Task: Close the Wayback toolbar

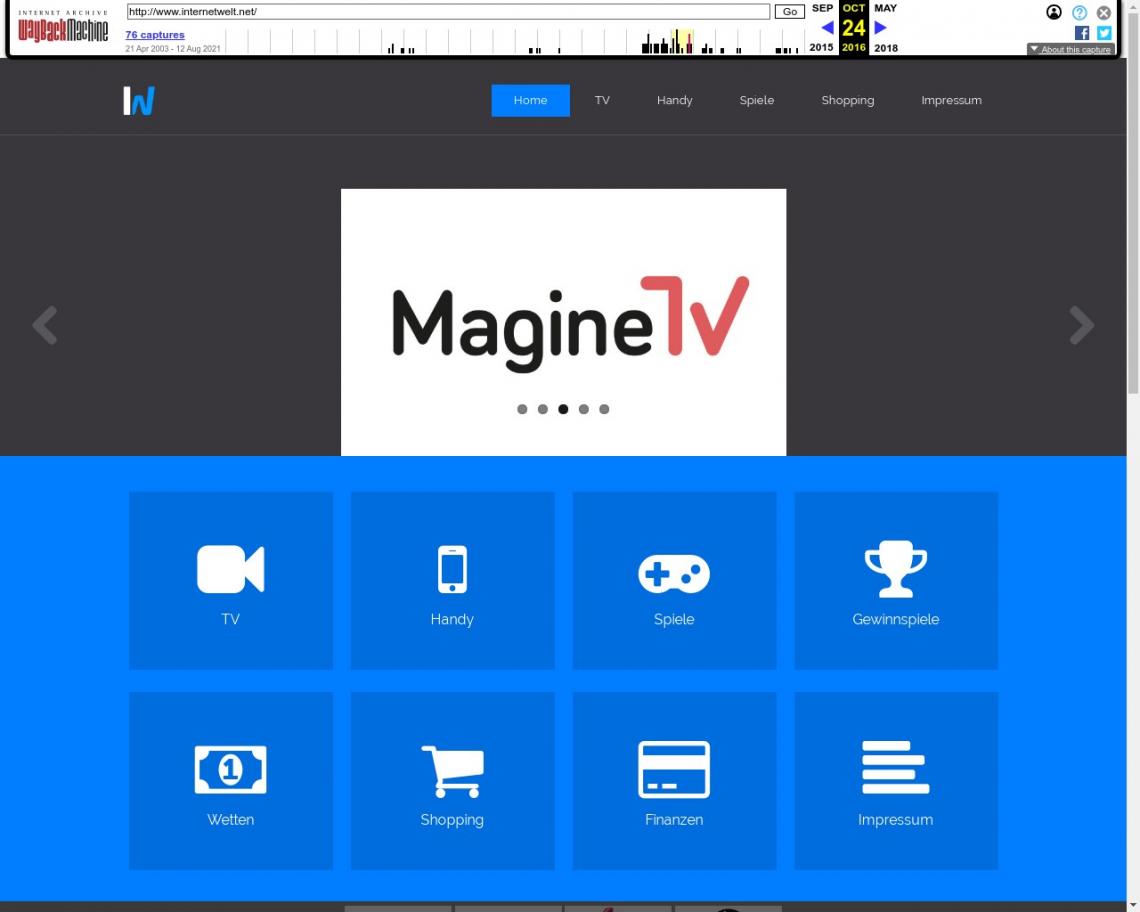Action: (1104, 12)
